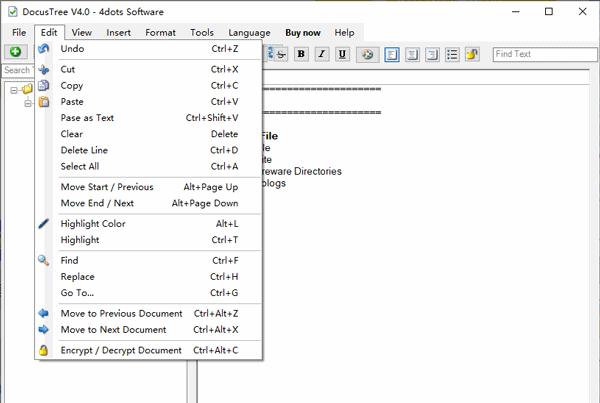The width and height of the screenshot is (600, 403).
Task: Open the Language menu
Action: 248,33
